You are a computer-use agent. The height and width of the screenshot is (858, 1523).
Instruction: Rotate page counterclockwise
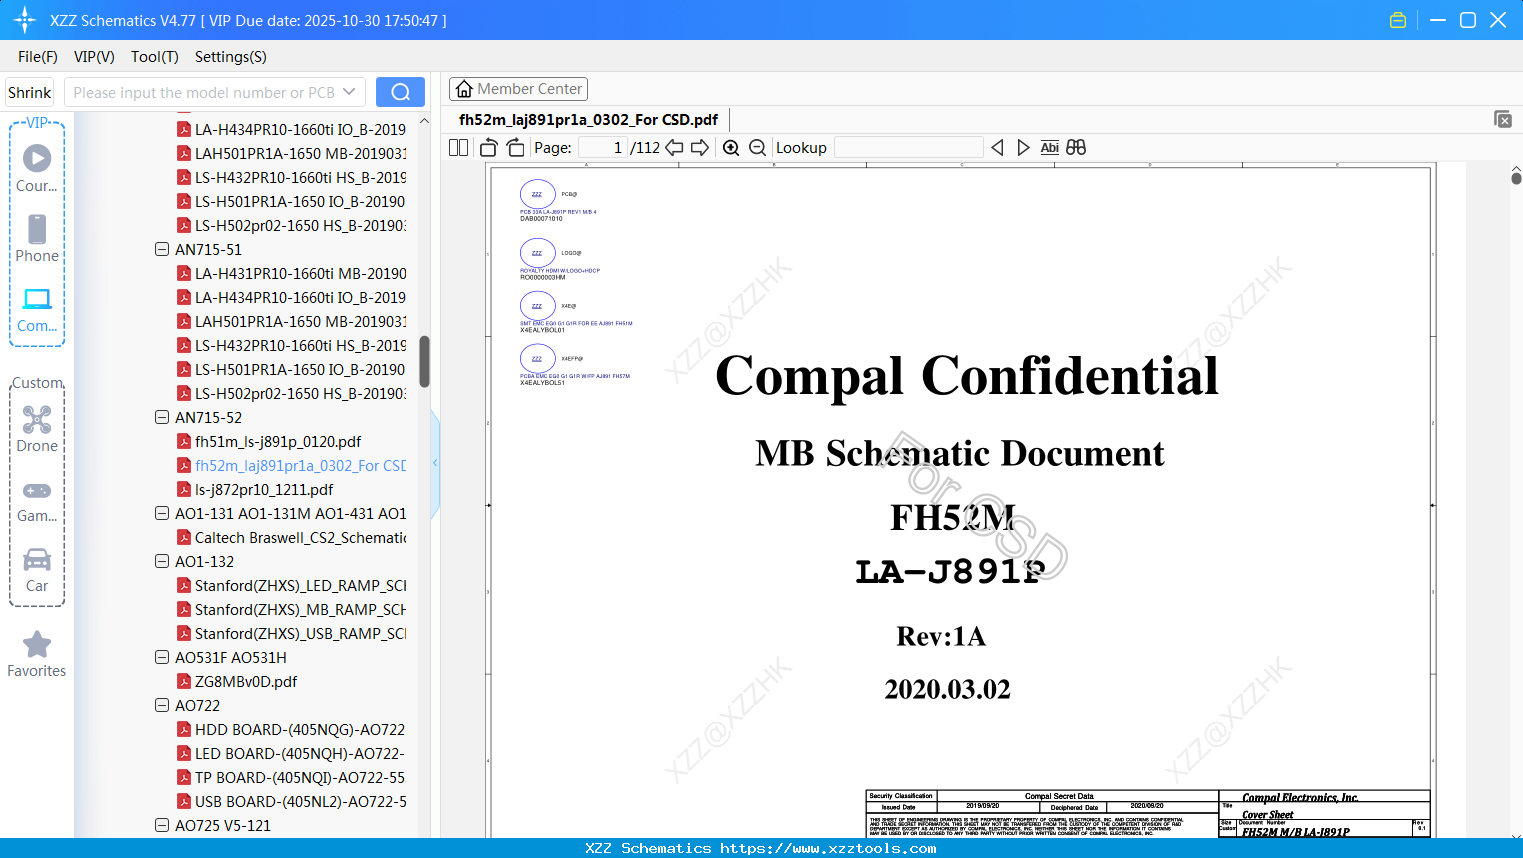tap(488, 147)
